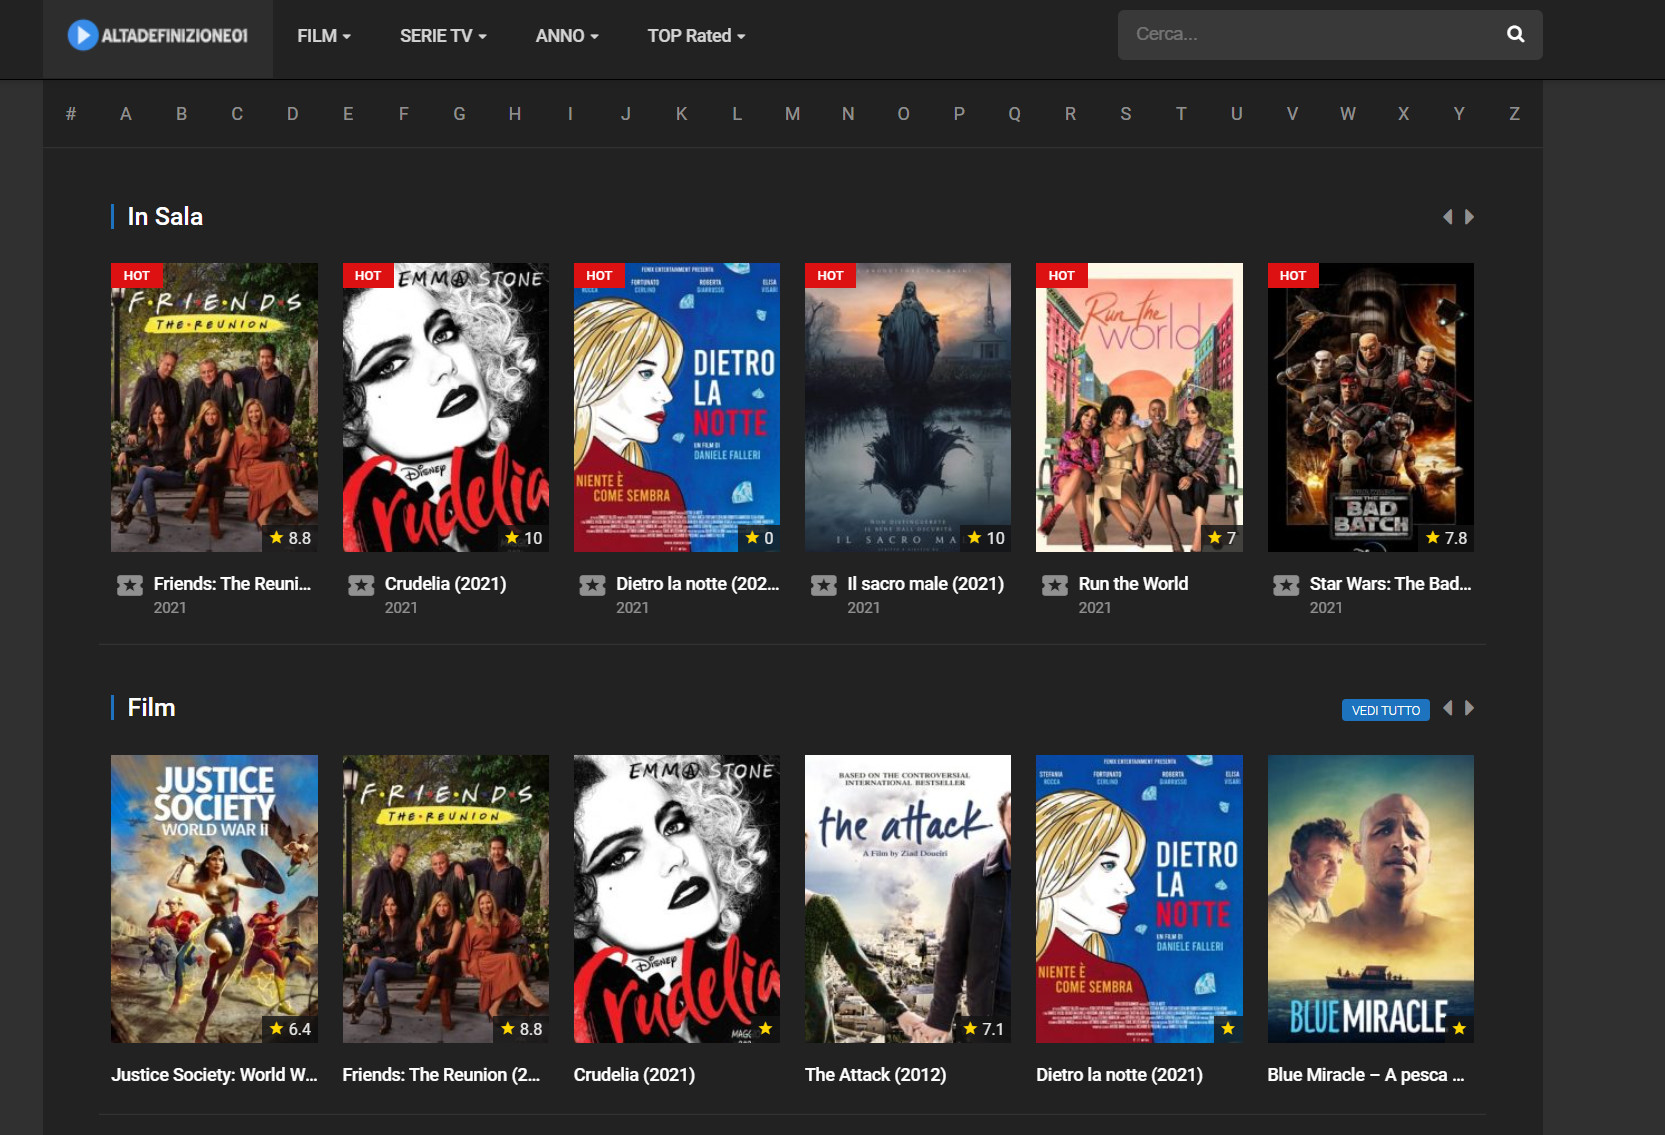Filter titles by letter W
1665x1135 pixels.
point(1348,114)
